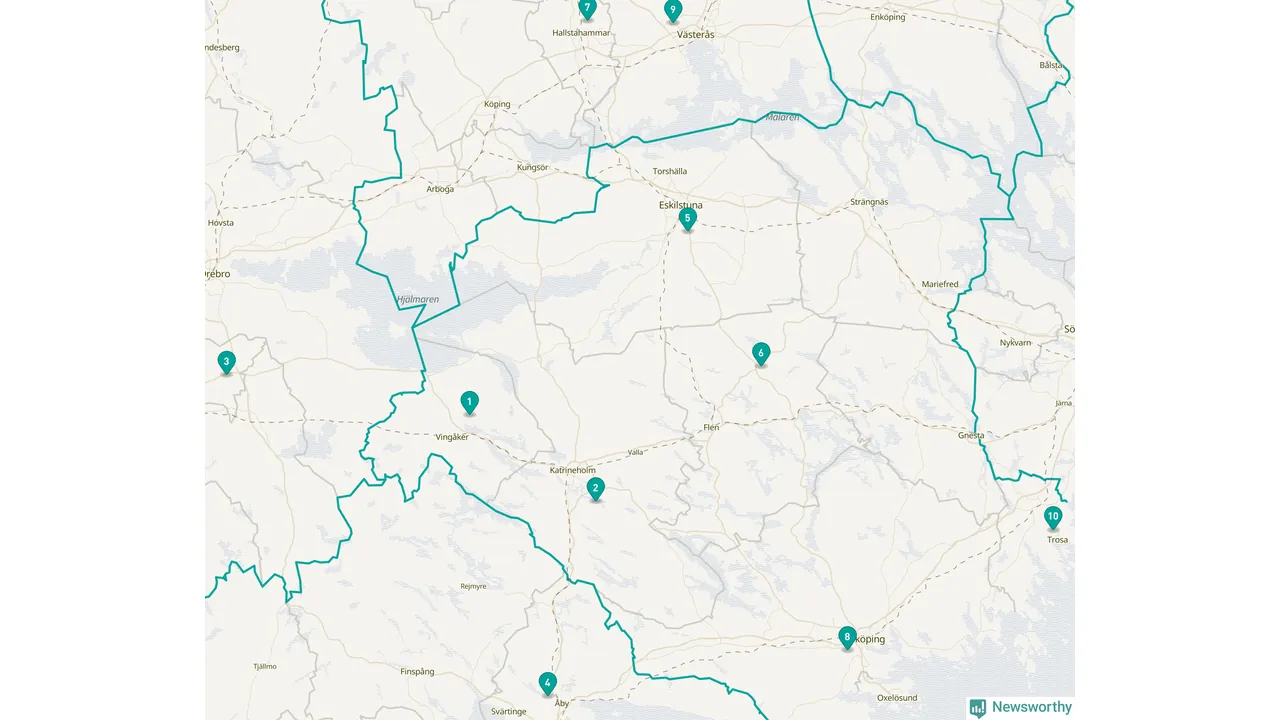The image size is (1280, 720).
Task: Select marker 2 below Katrineholm
Action: [596, 489]
